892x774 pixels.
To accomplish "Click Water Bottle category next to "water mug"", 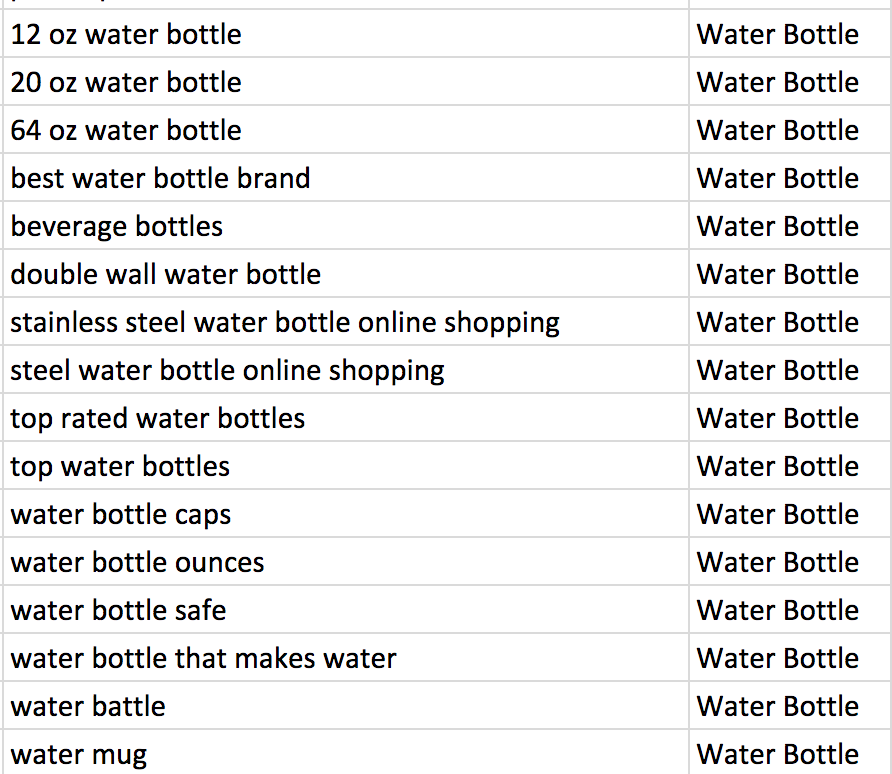I will [777, 755].
